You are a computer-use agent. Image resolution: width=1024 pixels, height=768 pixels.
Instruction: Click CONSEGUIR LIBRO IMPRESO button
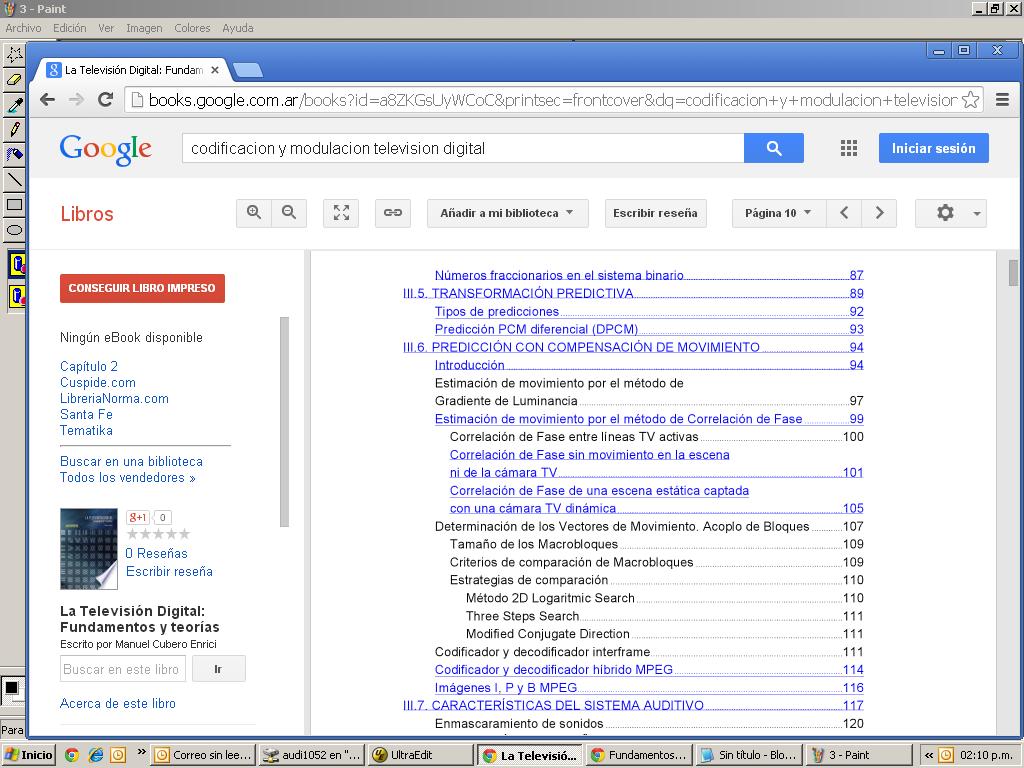tap(142, 288)
